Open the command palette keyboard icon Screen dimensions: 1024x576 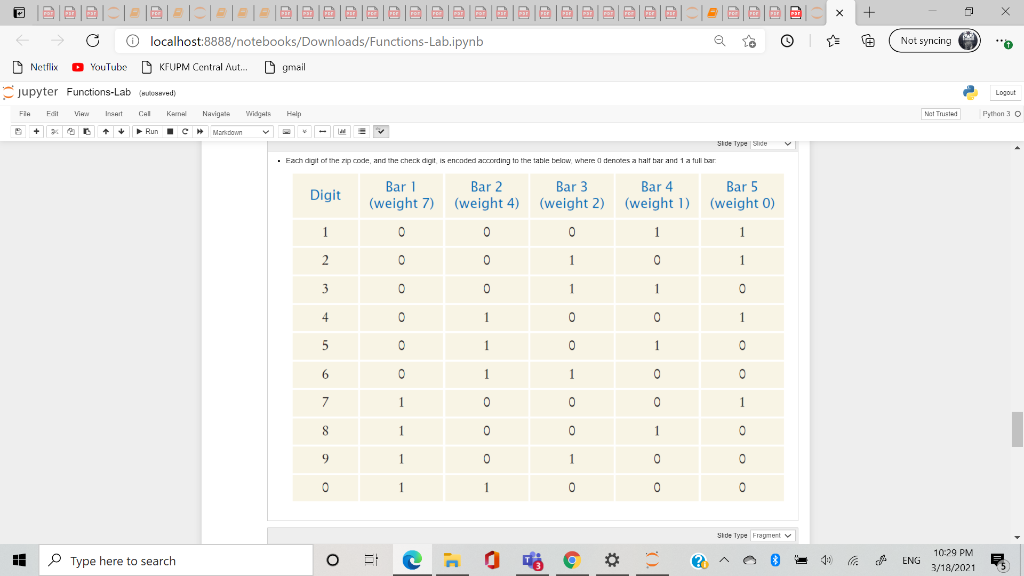point(286,131)
